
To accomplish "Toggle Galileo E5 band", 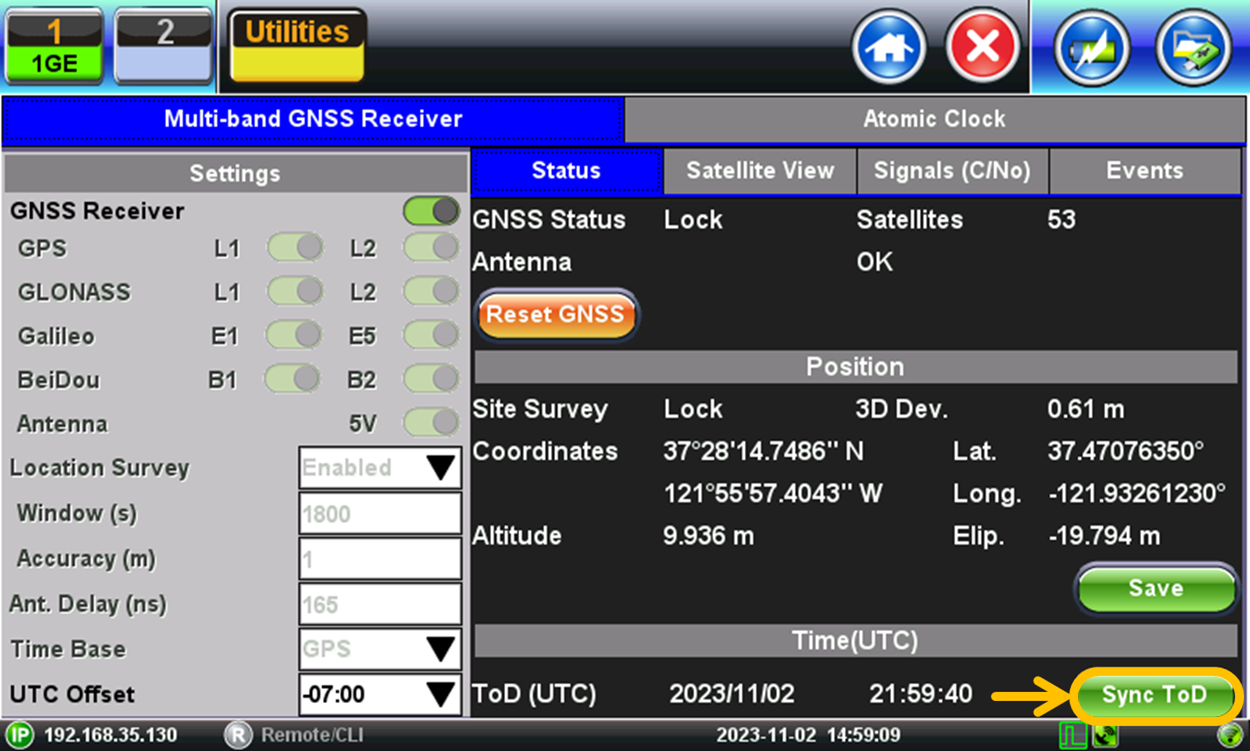I will click(430, 336).
